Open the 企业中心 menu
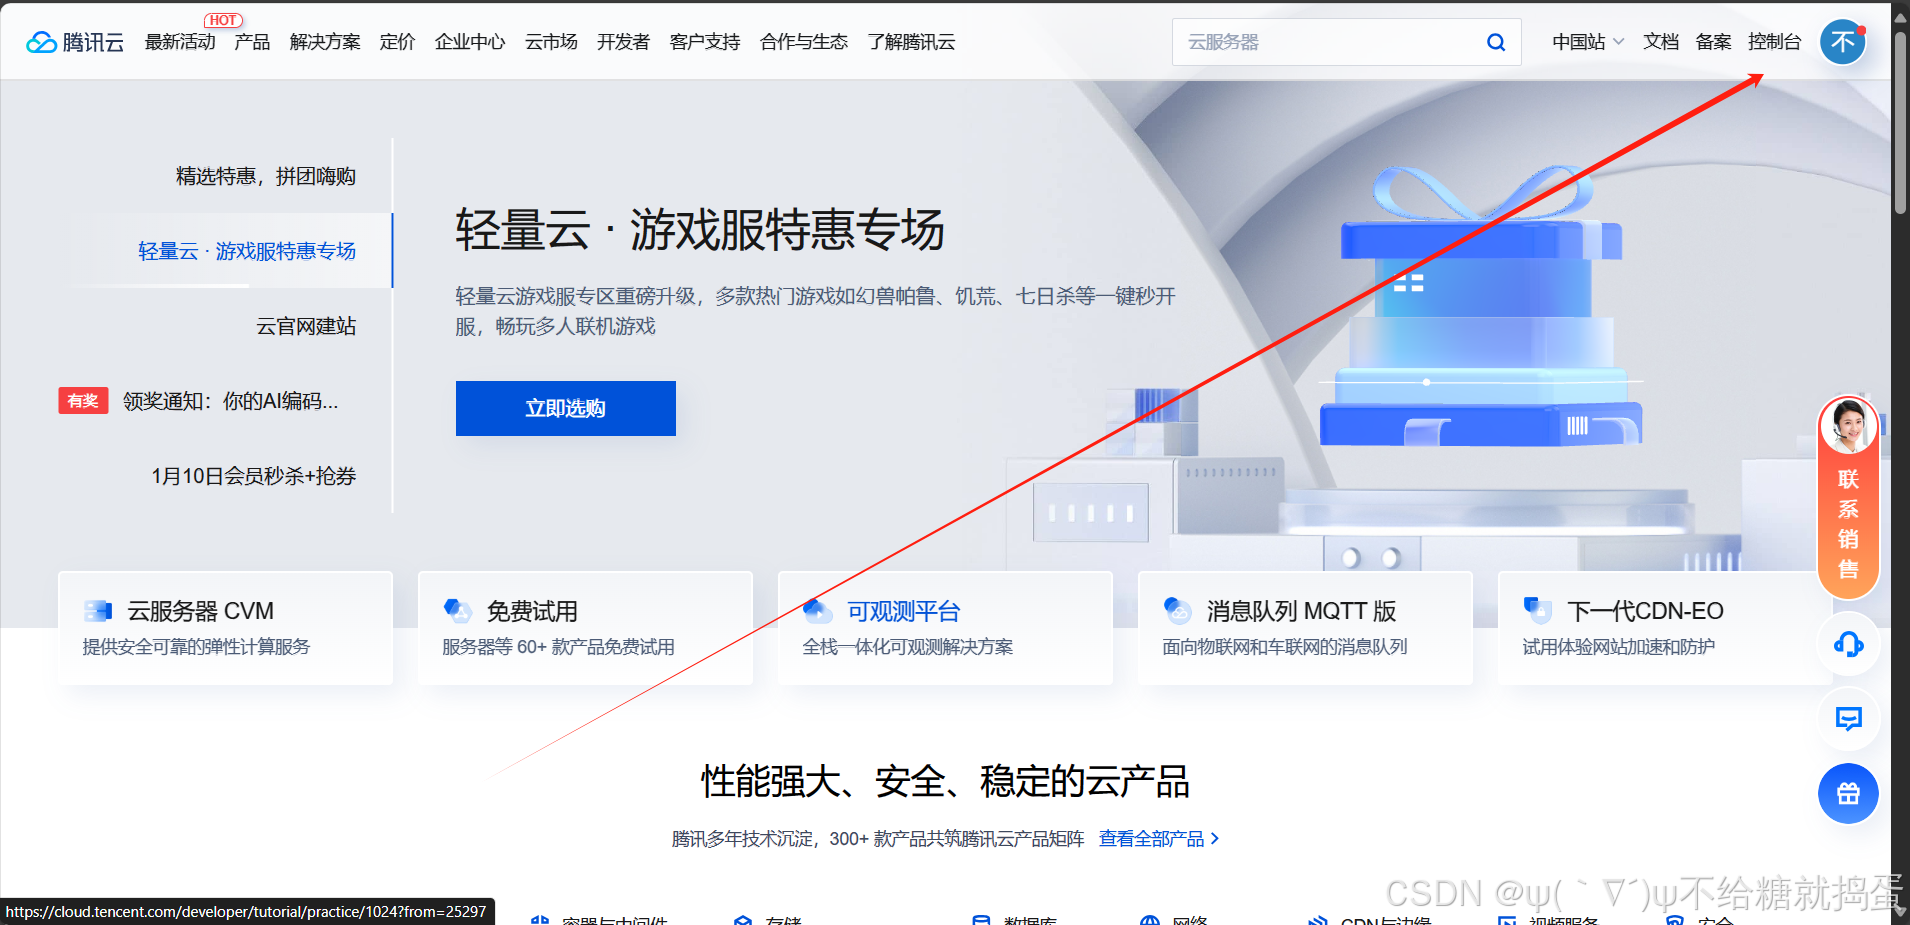This screenshot has height=925, width=1910. (x=470, y=42)
